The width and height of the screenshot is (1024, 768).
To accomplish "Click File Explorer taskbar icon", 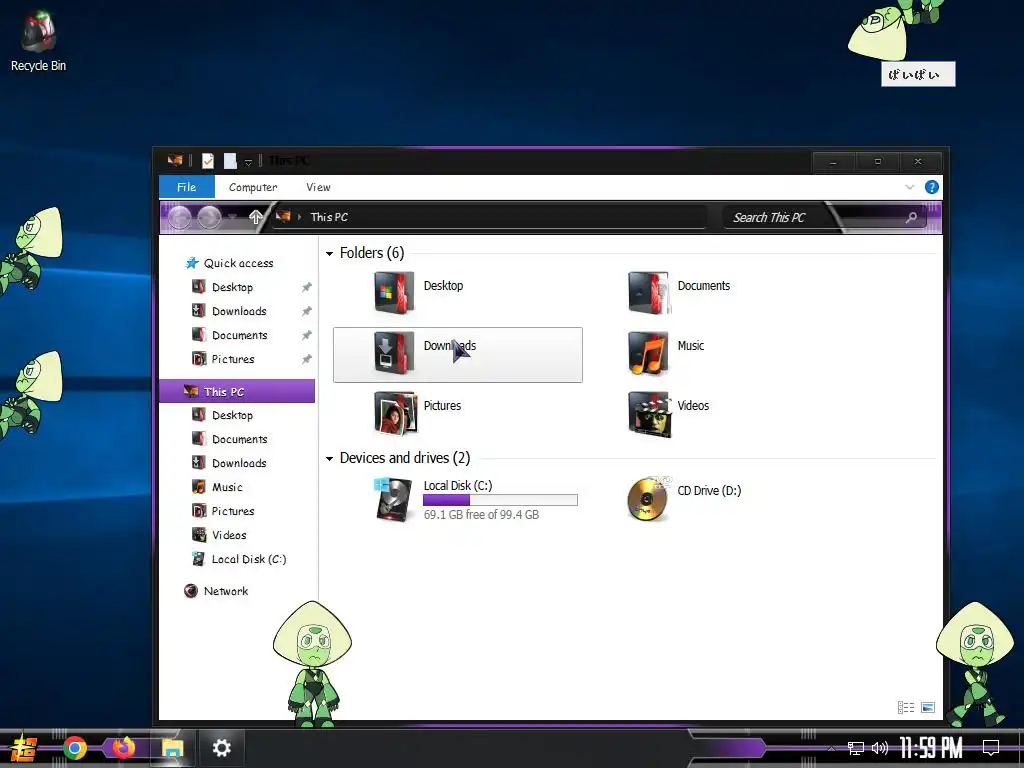I will click(x=172, y=748).
